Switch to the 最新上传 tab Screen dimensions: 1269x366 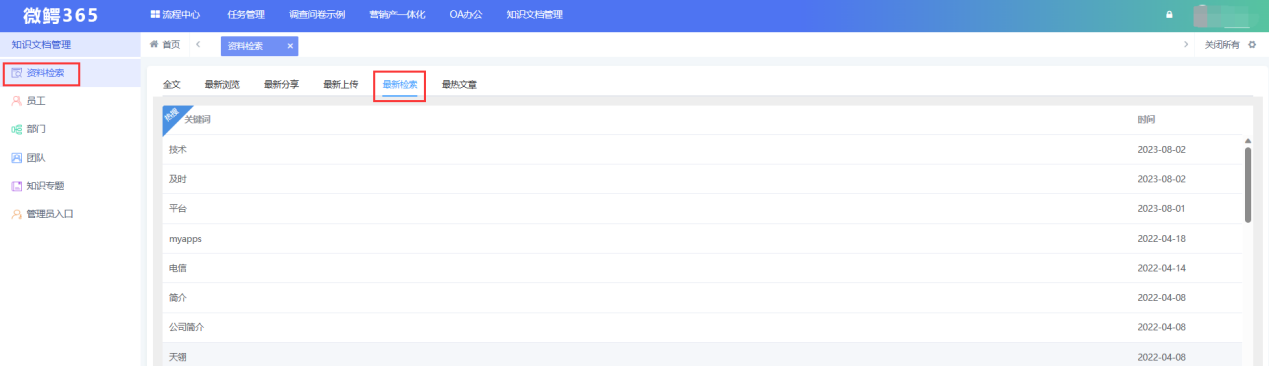tap(340, 85)
